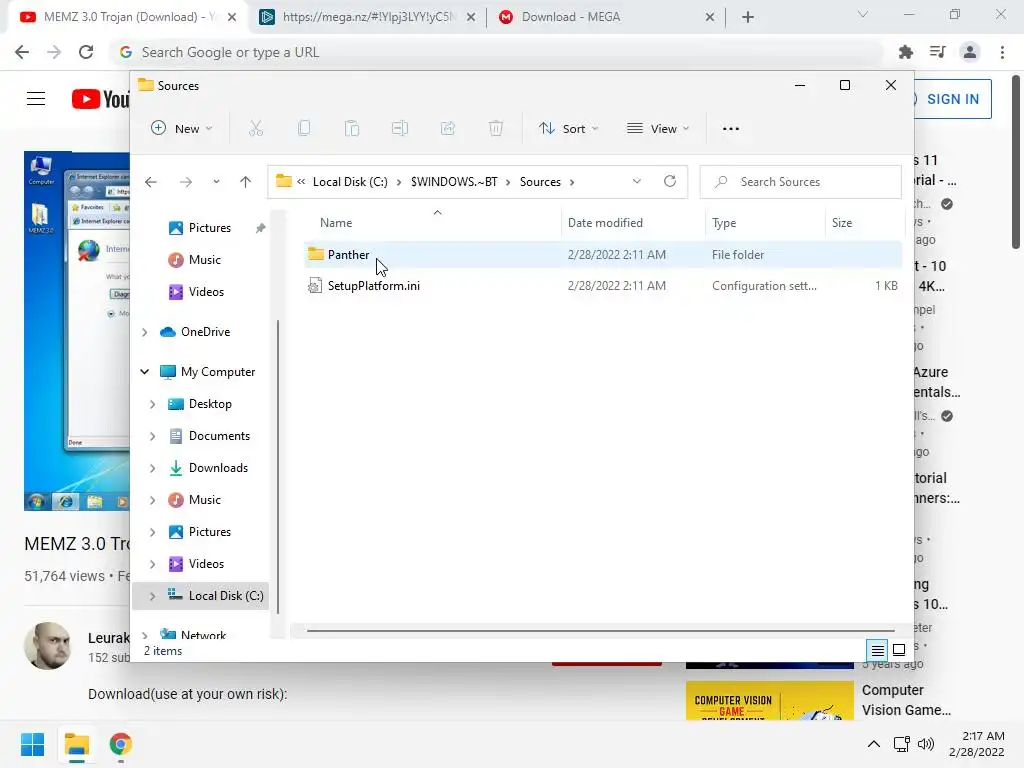The width and height of the screenshot is (1024, 768).
Task: Expand address bar history dropdown
Action: (637, 182)
